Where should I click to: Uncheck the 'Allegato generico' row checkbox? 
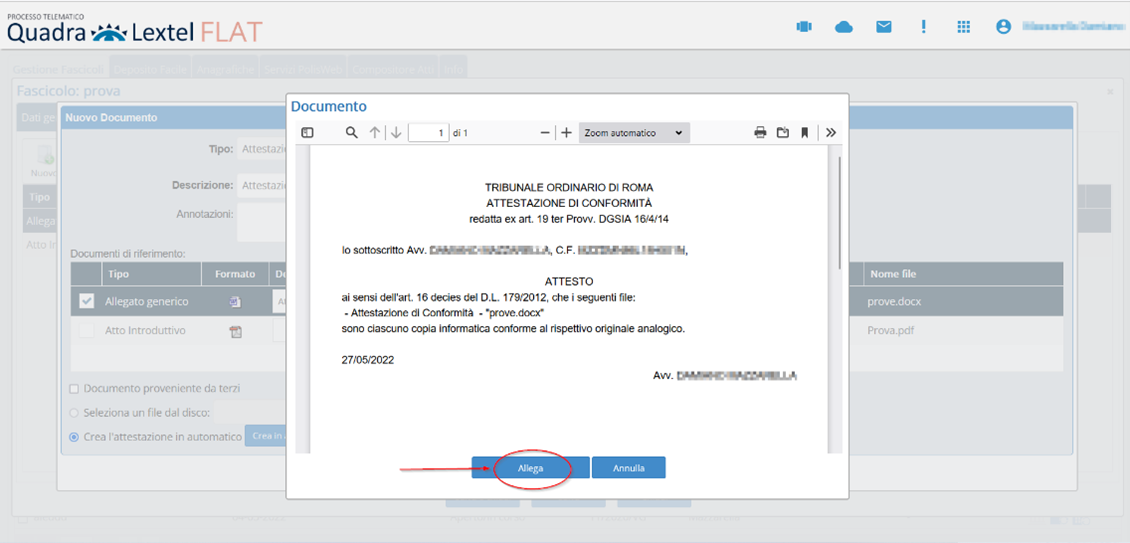coord(86,301)
